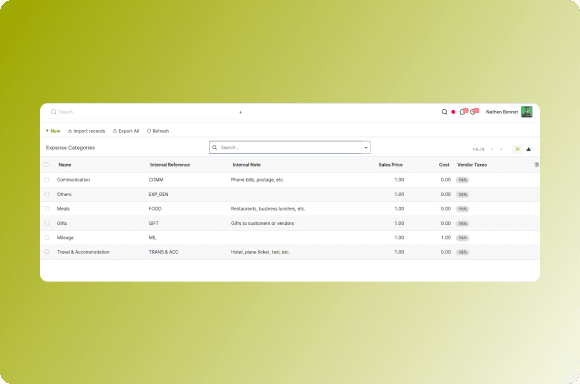The width and height of the screenshot is (580, 384).
Task: Click Export All
Action: [126, 131]
